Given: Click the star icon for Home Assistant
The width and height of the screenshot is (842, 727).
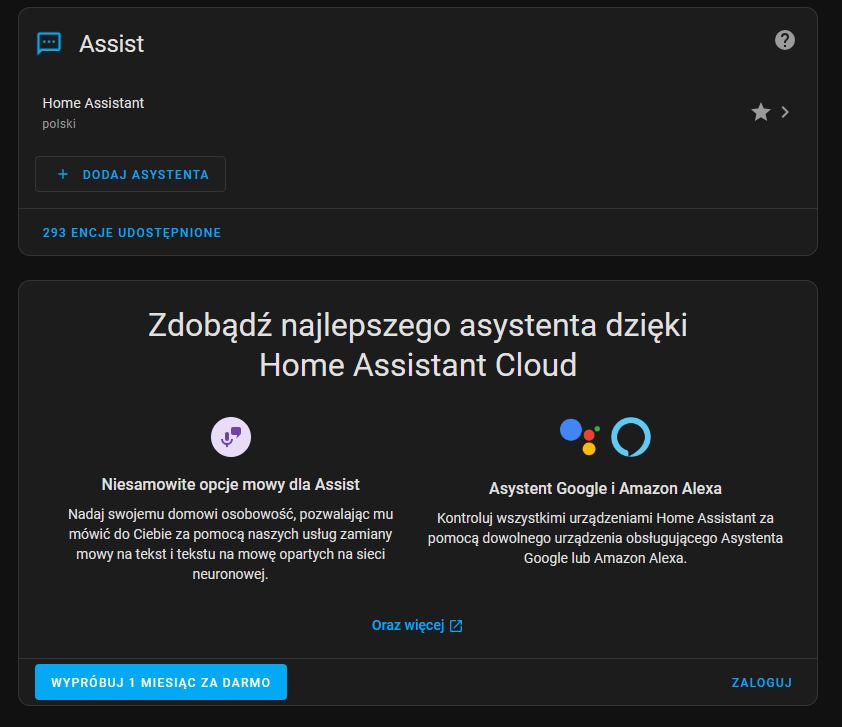Looking at the screenshot, I should [x=760, y=112].
